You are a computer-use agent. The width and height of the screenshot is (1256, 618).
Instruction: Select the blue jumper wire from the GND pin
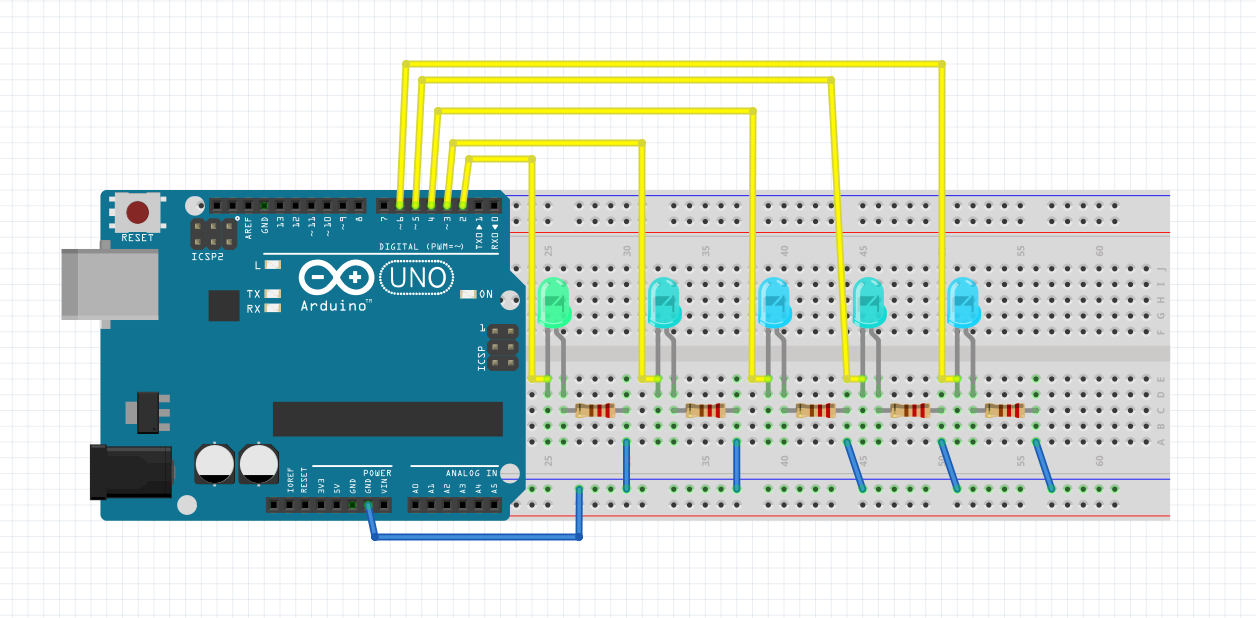pyautogui.click(x=470, y=535)
